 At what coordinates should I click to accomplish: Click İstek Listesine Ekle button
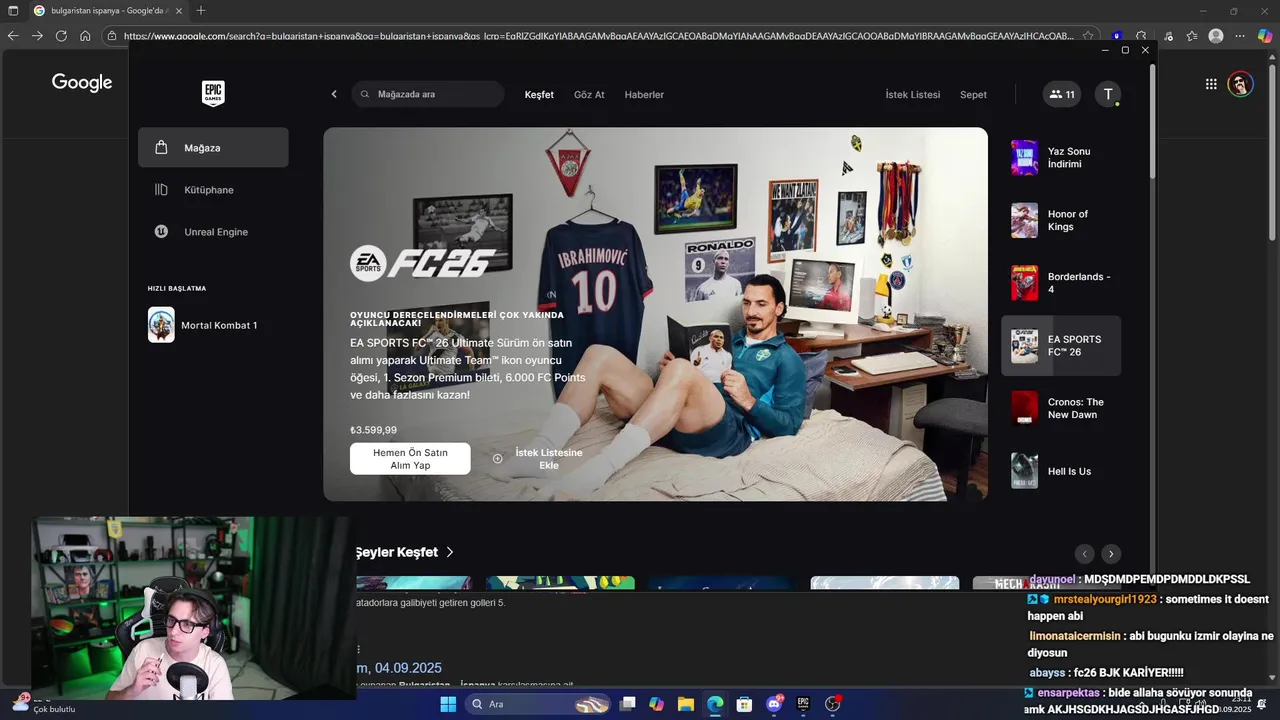(x=538, y=459)
